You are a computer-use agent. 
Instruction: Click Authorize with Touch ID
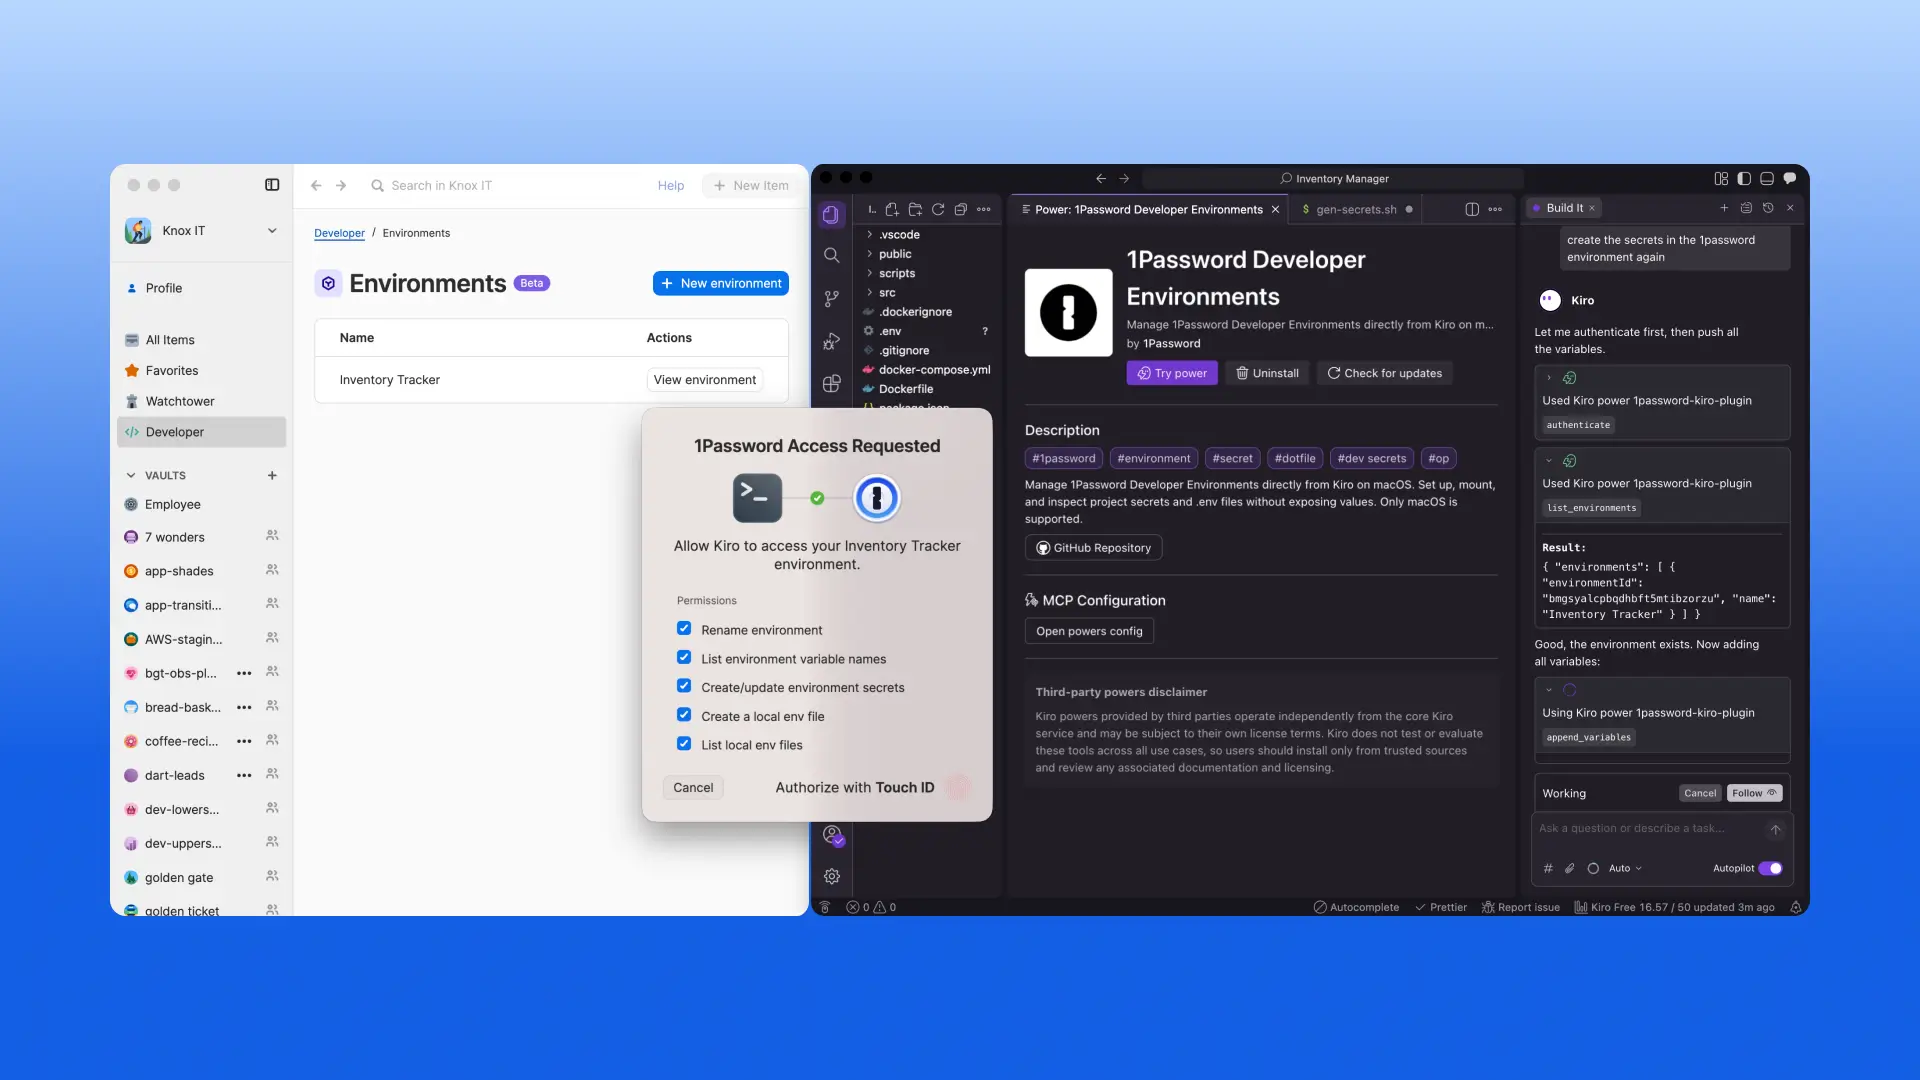[855, 788]
